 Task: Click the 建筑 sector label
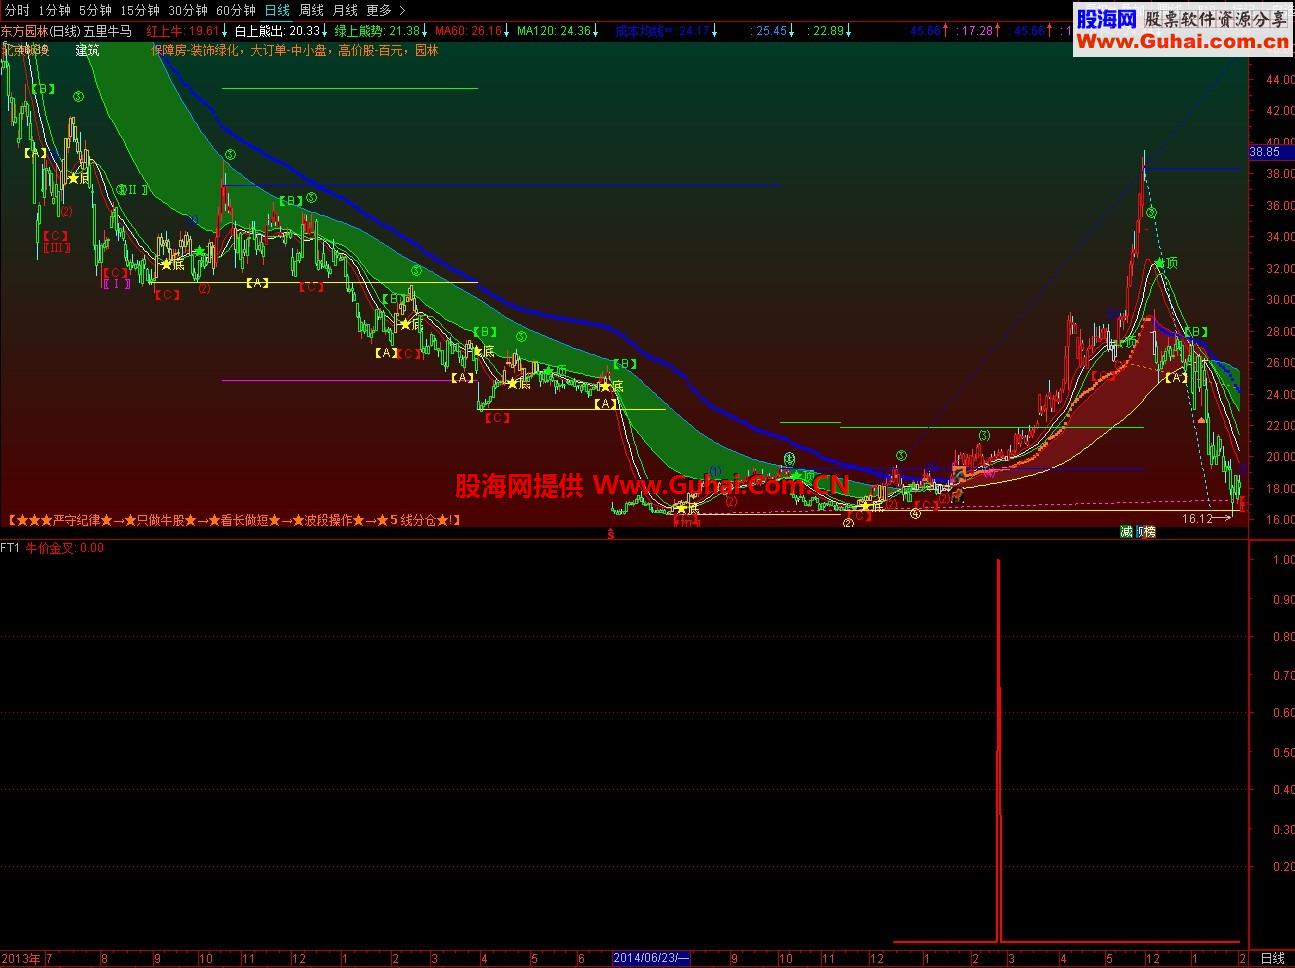88,49
